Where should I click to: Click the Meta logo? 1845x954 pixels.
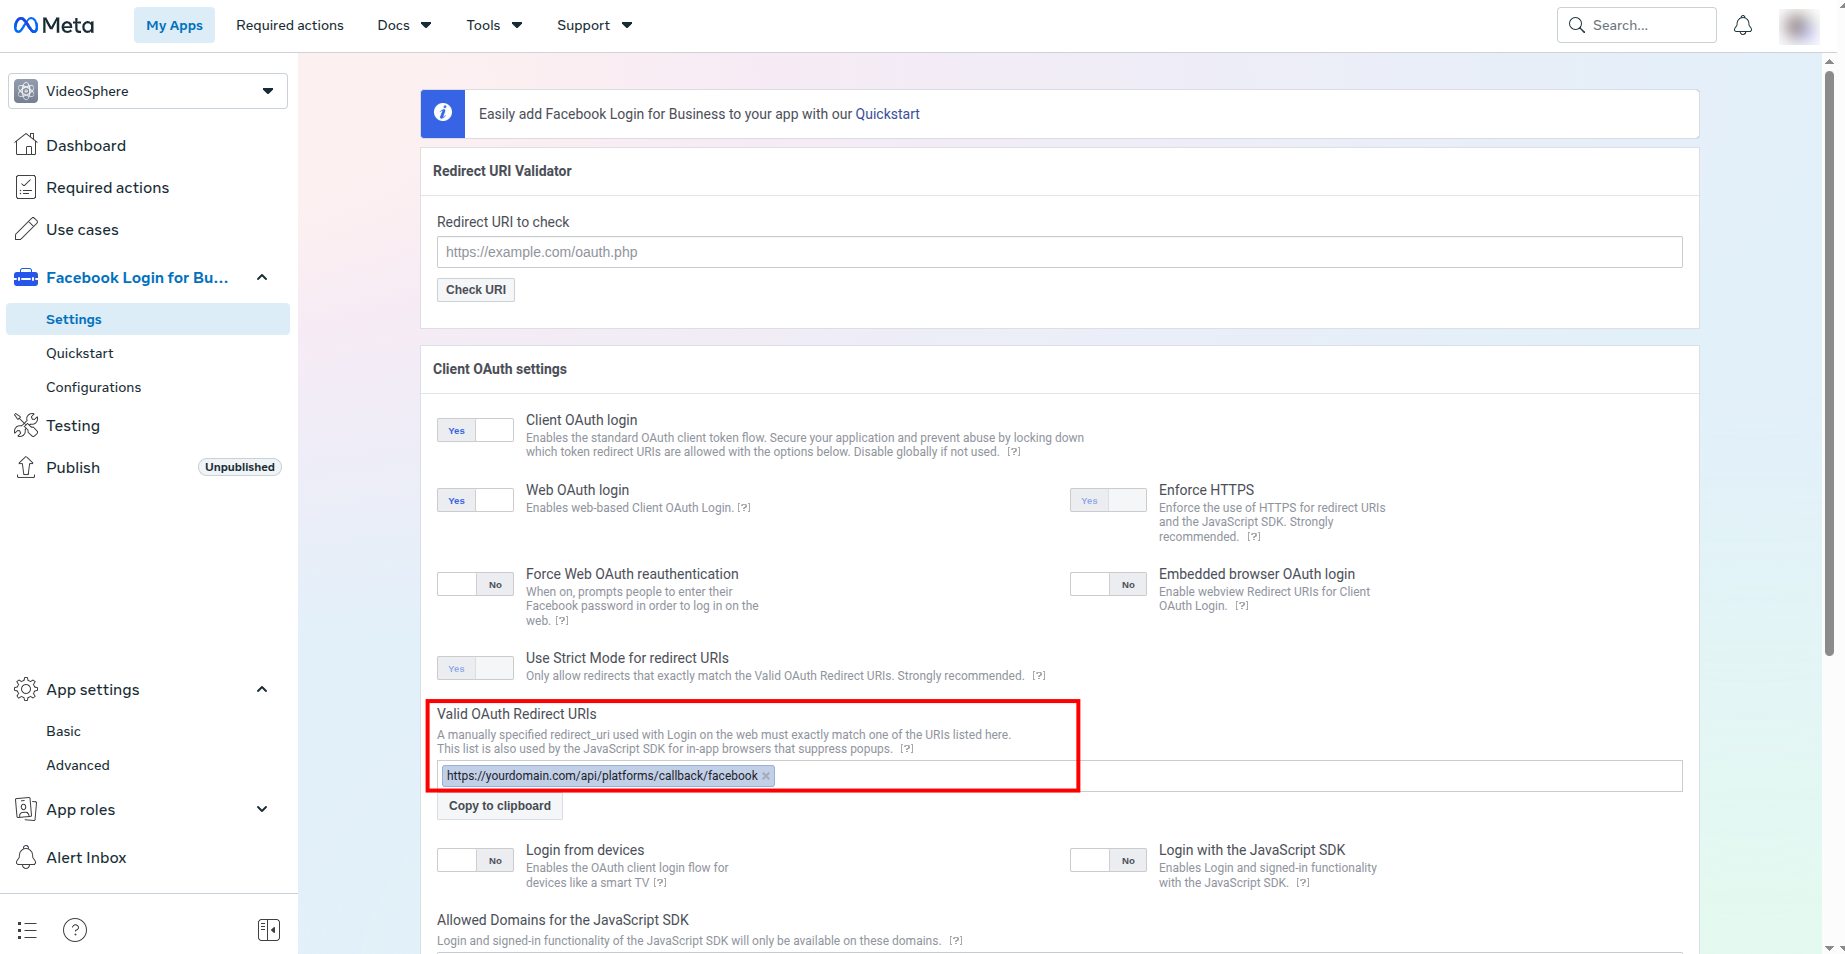[x=54, y=25]
